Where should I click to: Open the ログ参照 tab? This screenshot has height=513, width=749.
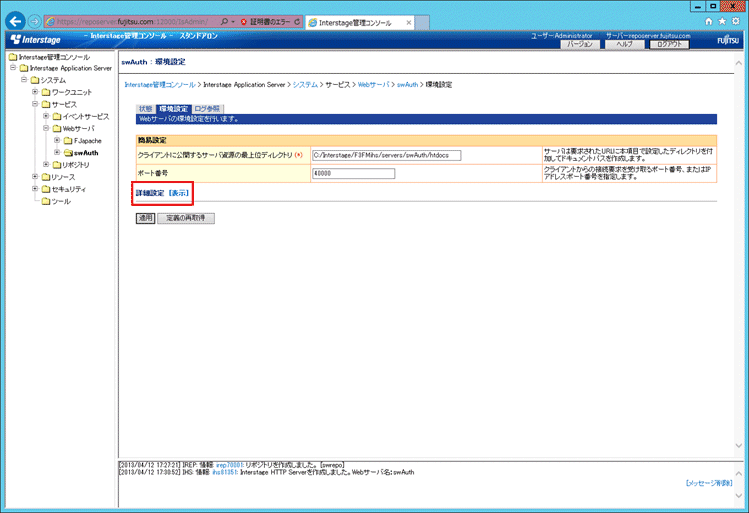pyautogui.click(x=207, y=109)
